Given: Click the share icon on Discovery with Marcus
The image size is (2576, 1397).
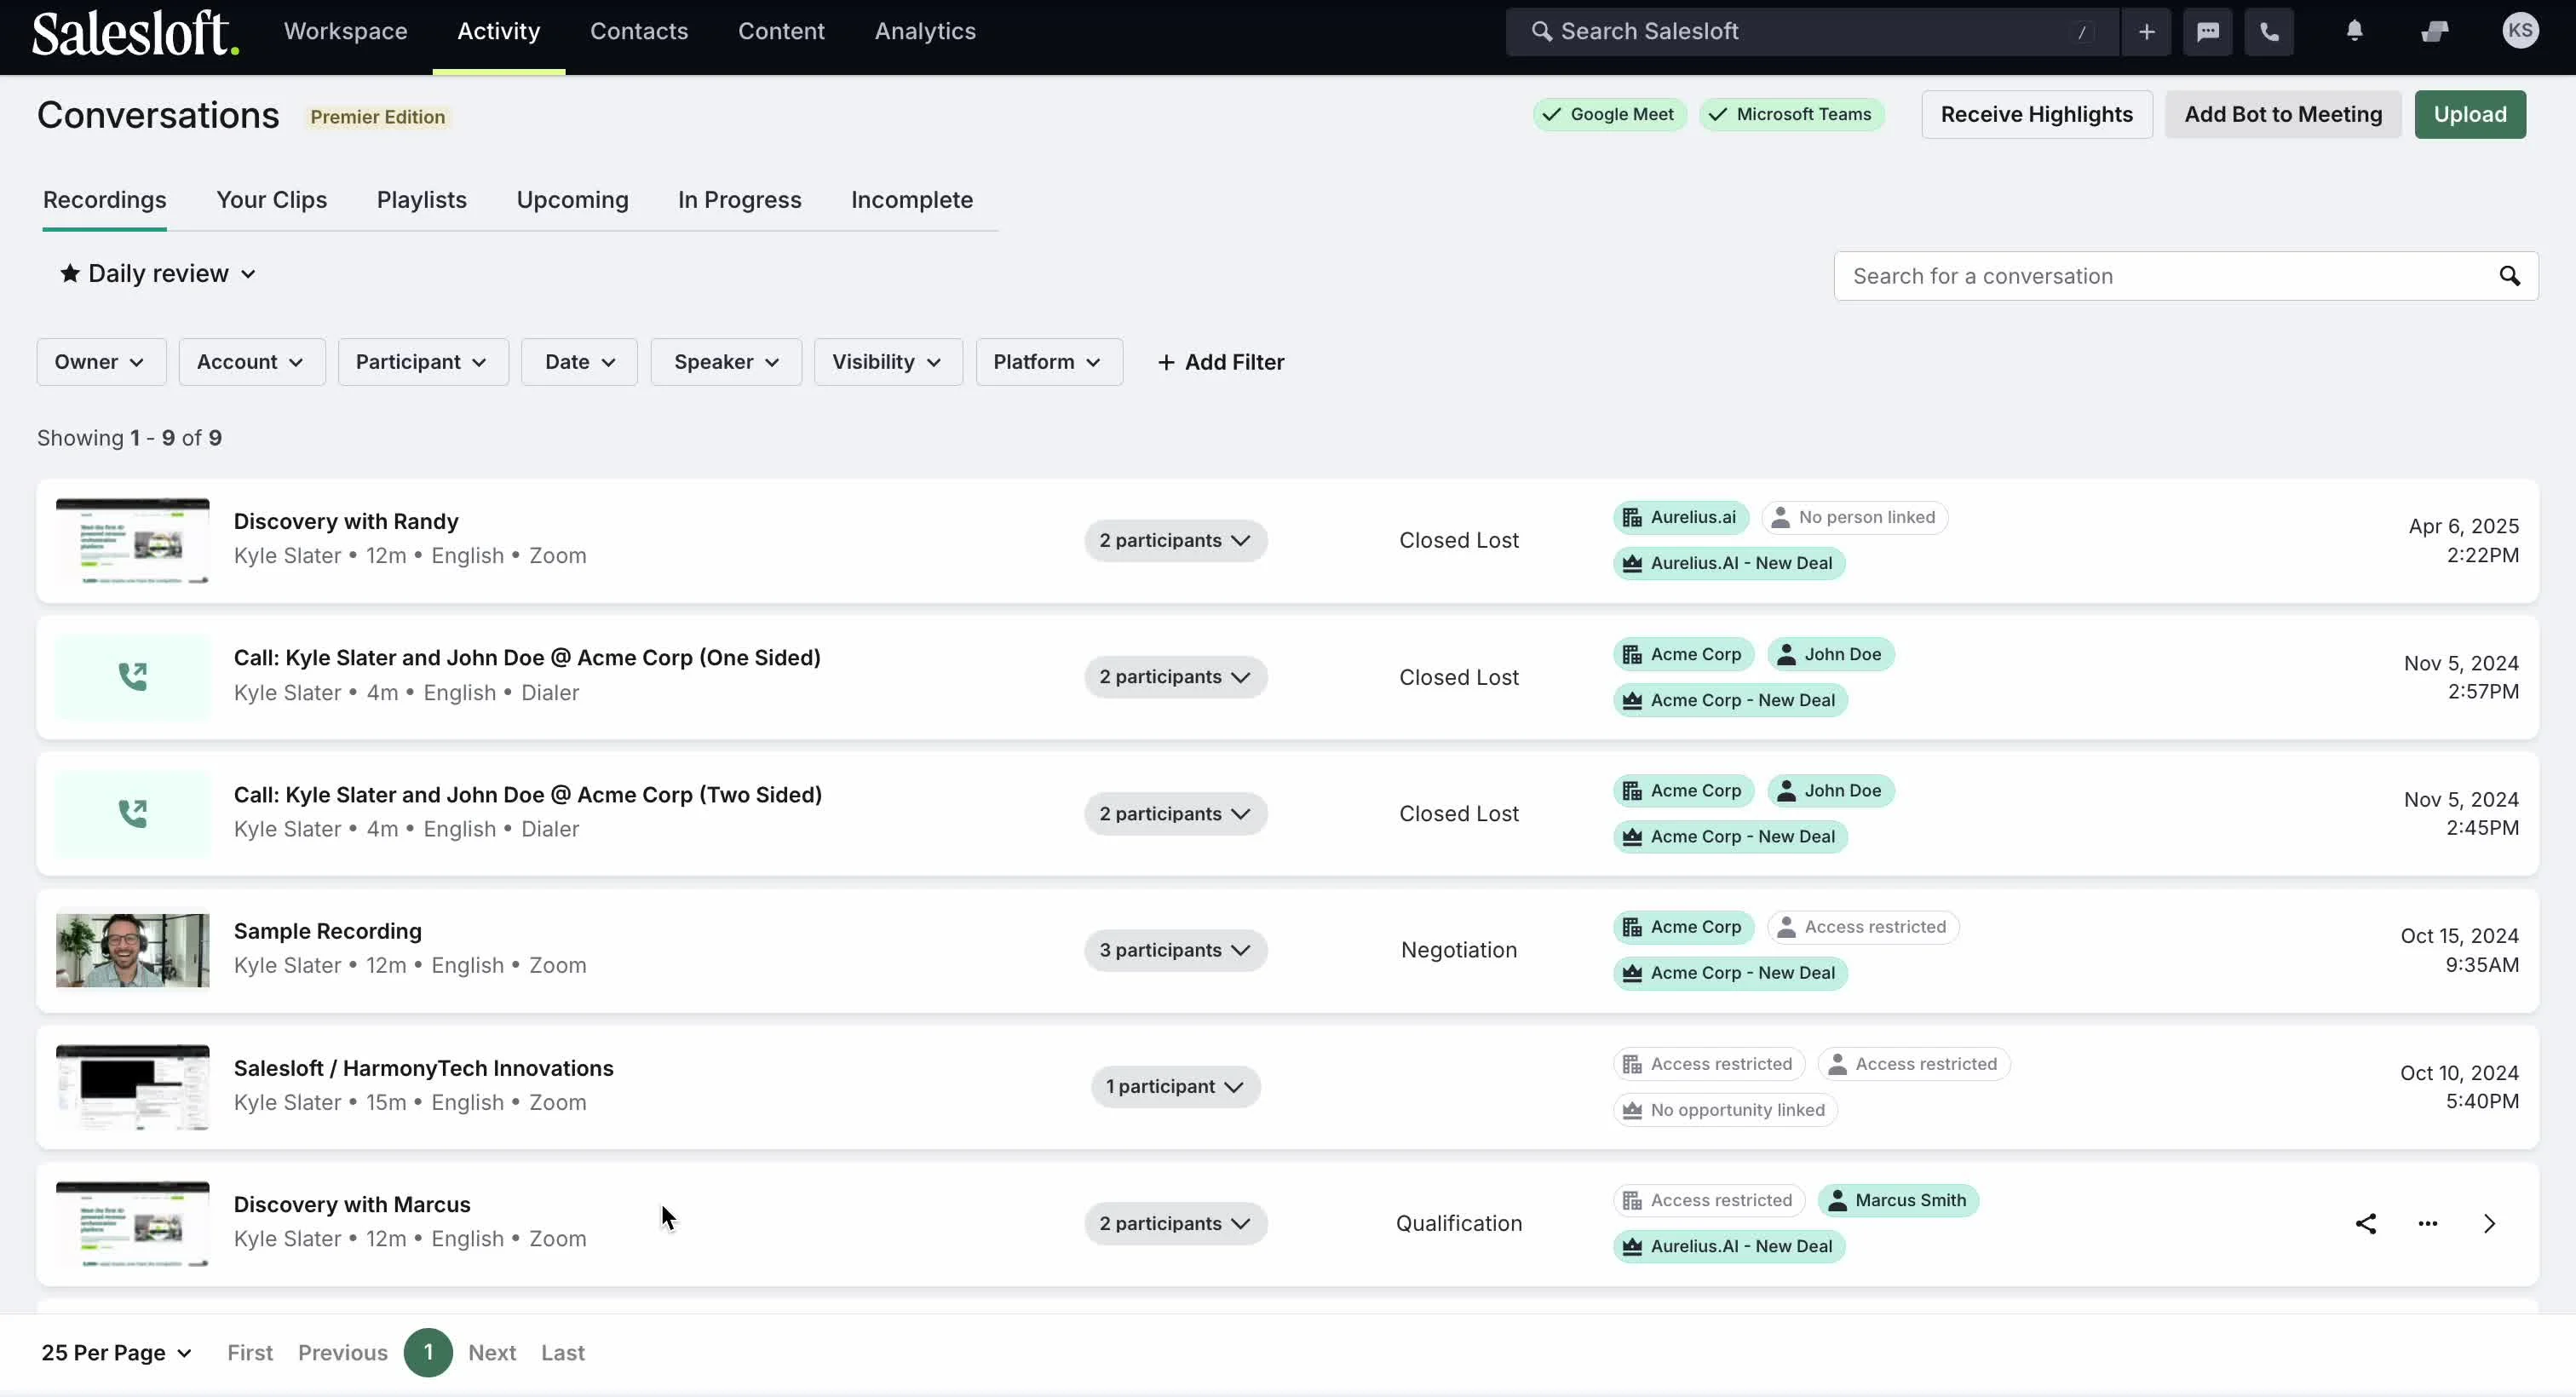Looking at the screenshot, I should [x=2365, y=1223].
